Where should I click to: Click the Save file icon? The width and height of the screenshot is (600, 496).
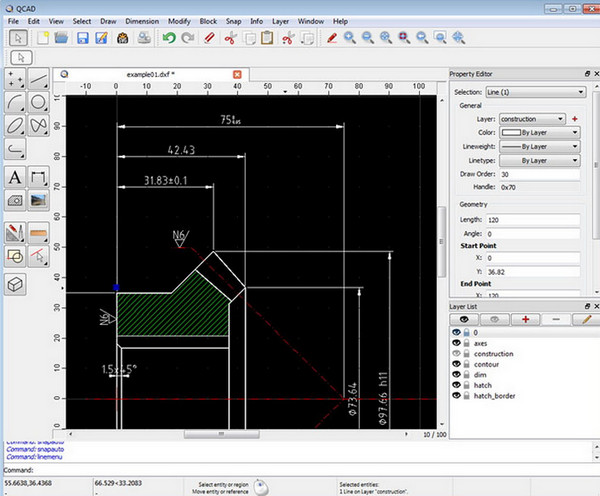click(x=82, y=38)
